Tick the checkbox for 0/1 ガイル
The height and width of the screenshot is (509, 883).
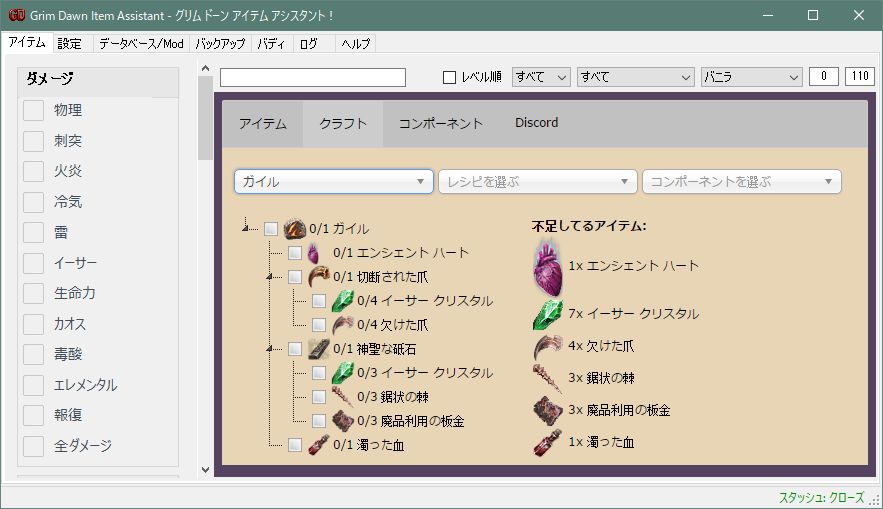271,229
